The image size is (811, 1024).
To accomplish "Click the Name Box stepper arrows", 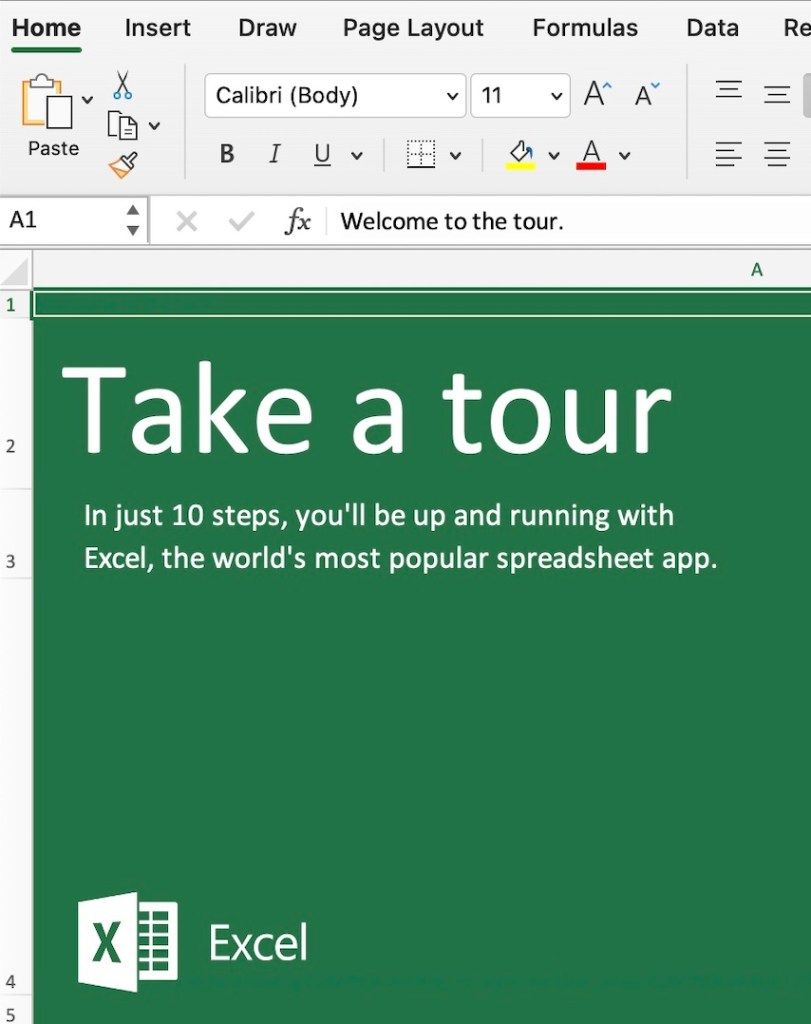I will point(133,220).
